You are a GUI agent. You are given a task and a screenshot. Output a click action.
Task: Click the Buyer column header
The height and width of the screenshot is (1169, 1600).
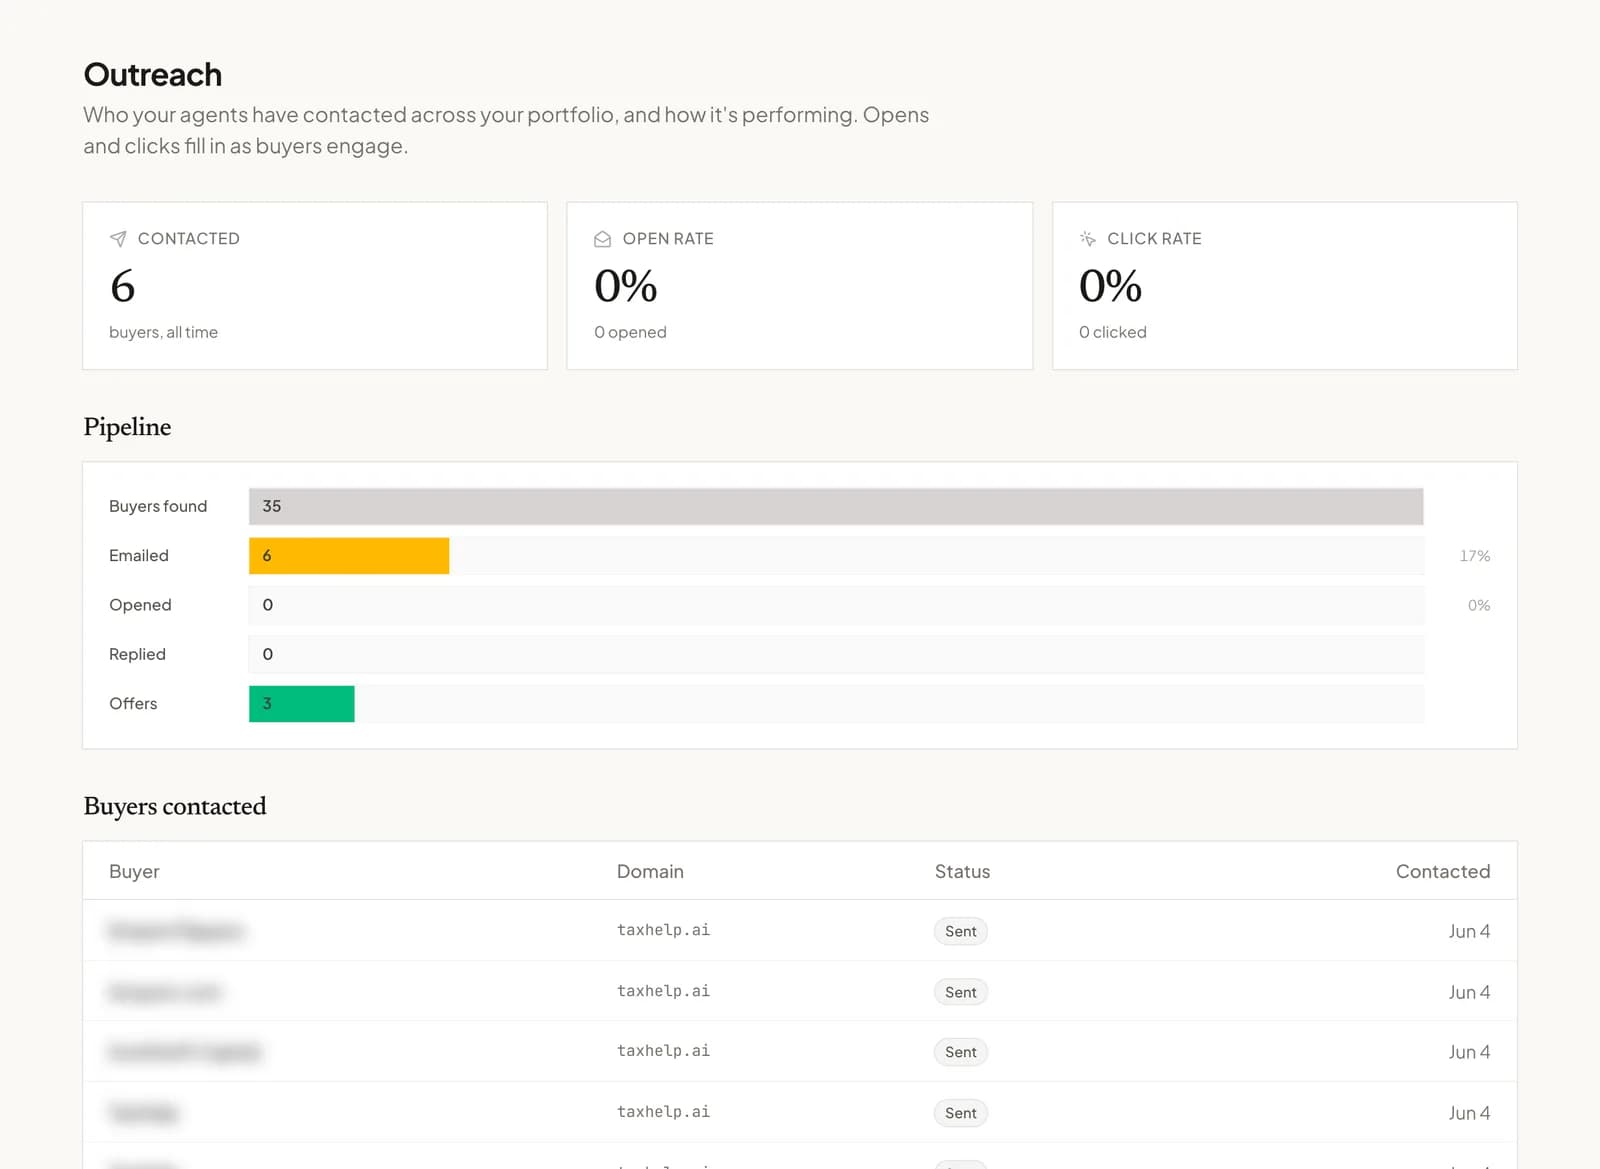[134, 872]
